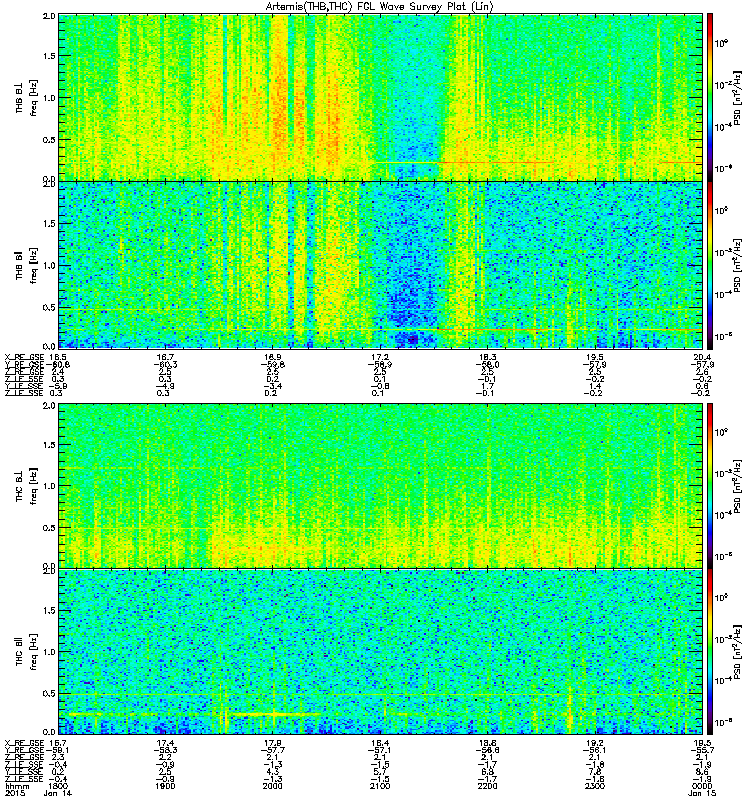Click the X_RE_GSE value 16.9 in the THB table
Image resolution: width=750 pixels, height=800 pixels.
click(272, 357)
